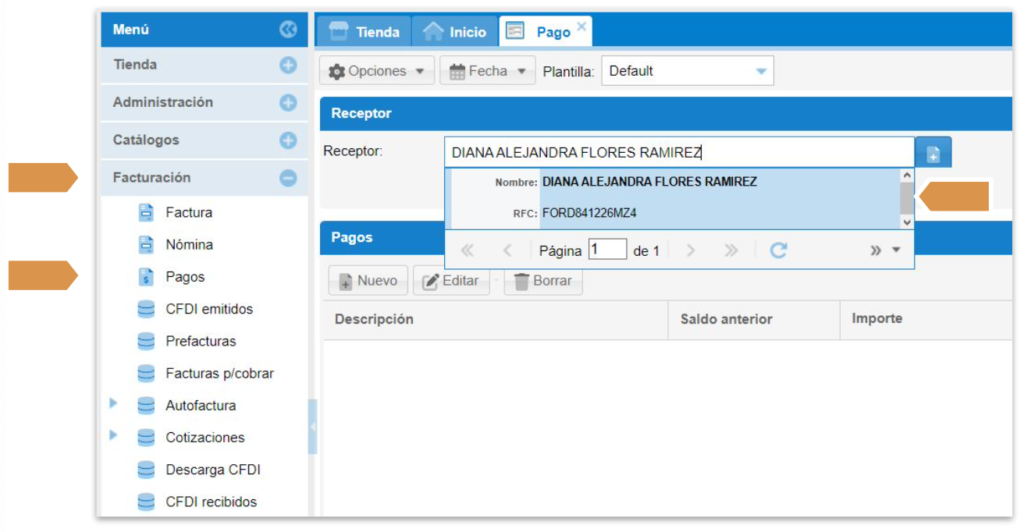This screenshot has height=532, width=1024.
Task: Click the refresh icon in the pagination bar
Action: coord(778,250)
